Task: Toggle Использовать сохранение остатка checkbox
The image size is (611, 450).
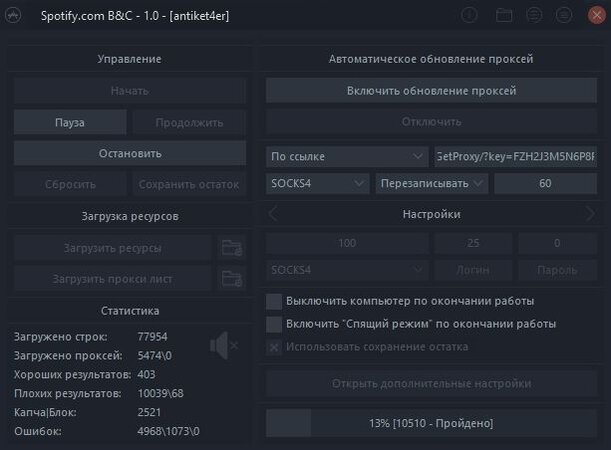Action: point(274,347)
